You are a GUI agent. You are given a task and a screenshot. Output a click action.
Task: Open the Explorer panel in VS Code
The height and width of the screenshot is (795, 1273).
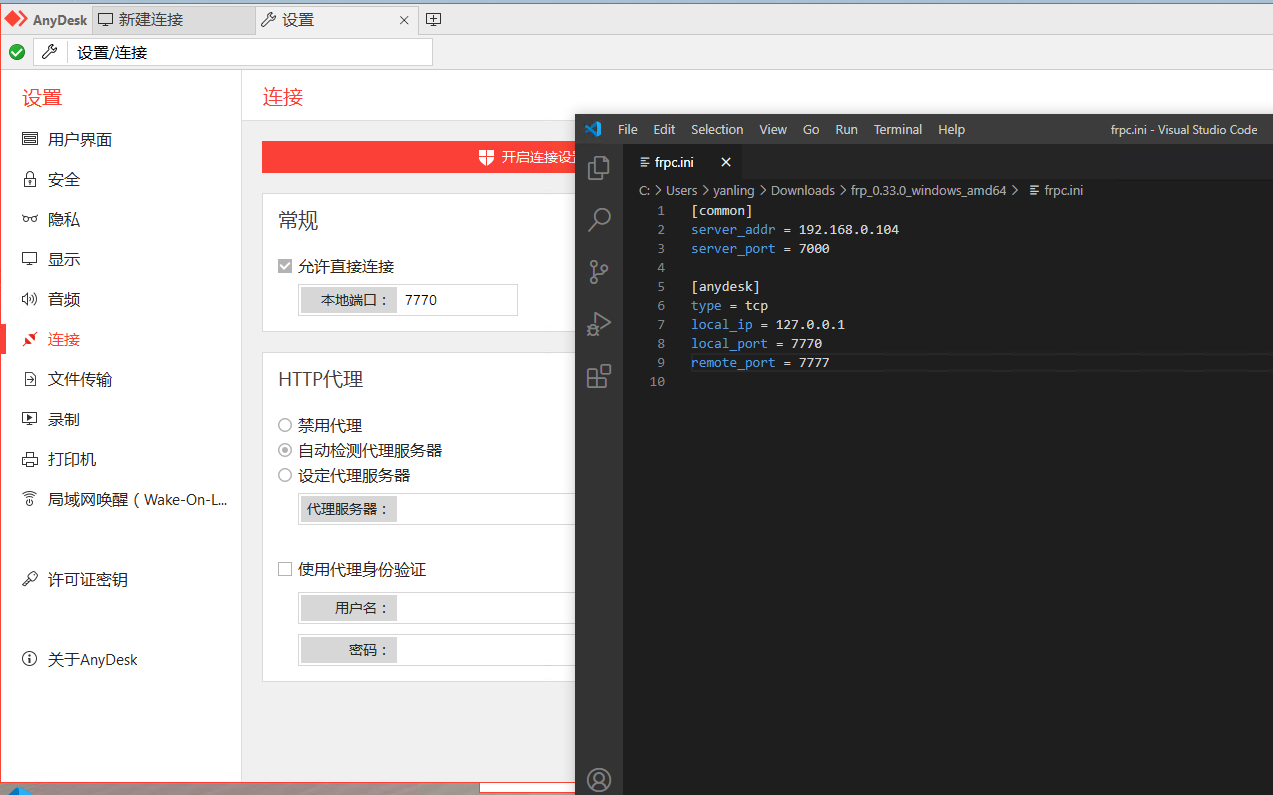pos(598,168)
